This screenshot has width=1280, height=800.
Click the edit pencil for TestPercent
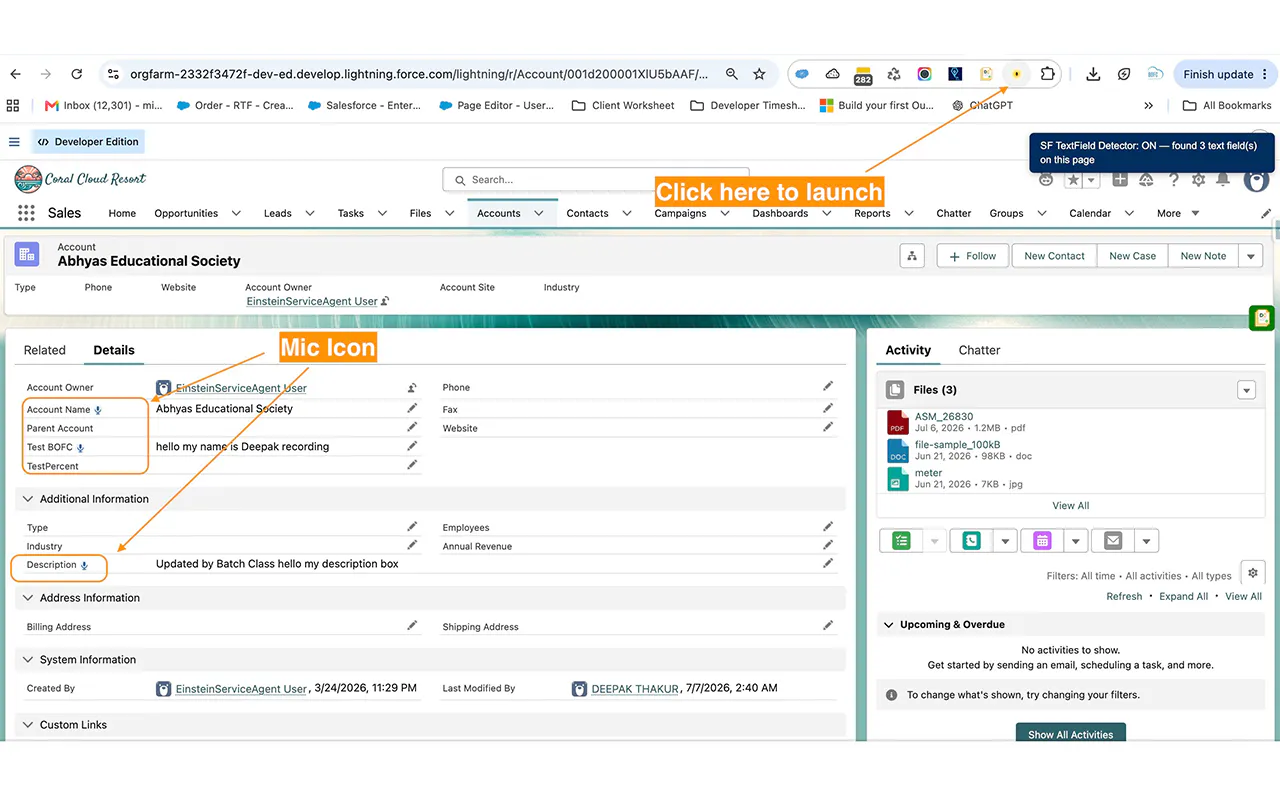point(412,465)
